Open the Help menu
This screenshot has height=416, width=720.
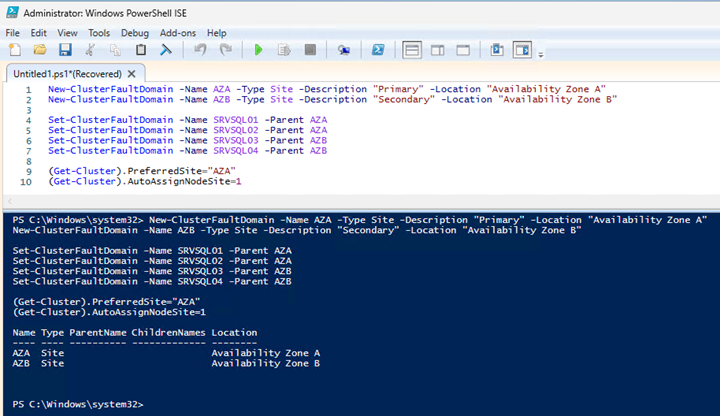click(x=216, y=33)
